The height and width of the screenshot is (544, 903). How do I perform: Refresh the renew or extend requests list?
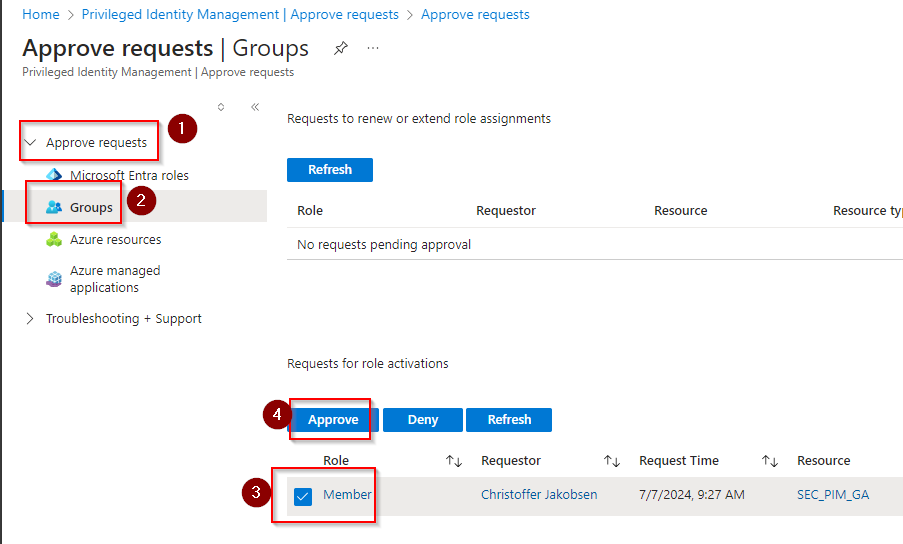(330, 170)
